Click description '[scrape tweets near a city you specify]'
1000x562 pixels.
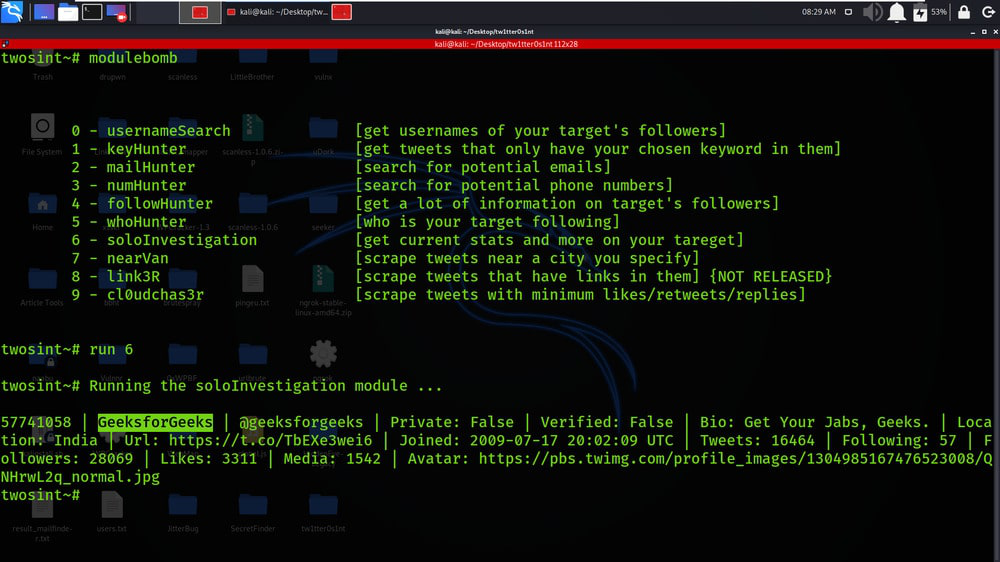tap(527, 258)
